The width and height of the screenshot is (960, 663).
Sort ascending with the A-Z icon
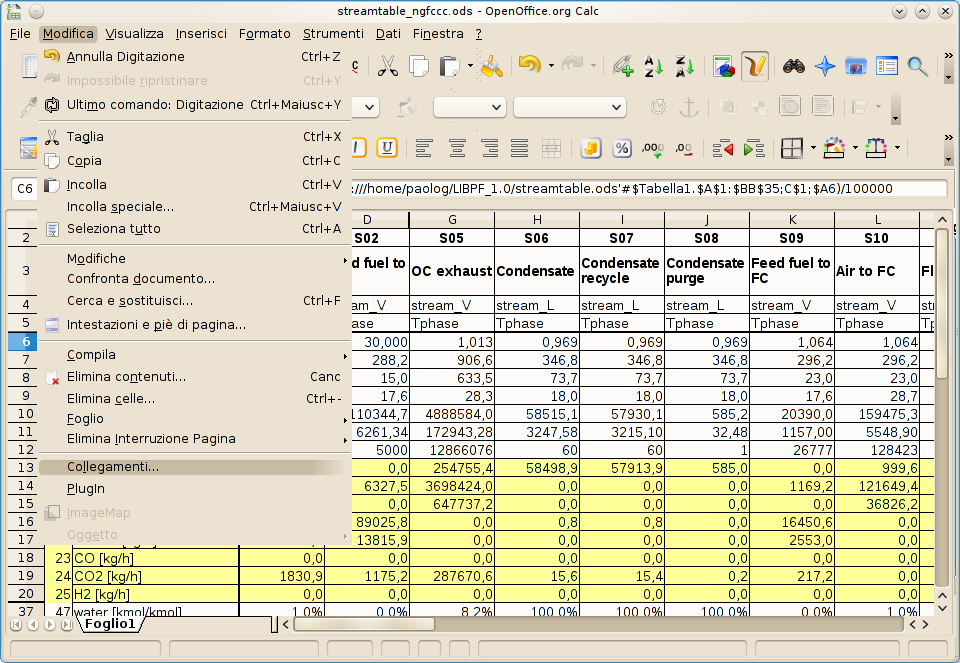click(653, 67)
